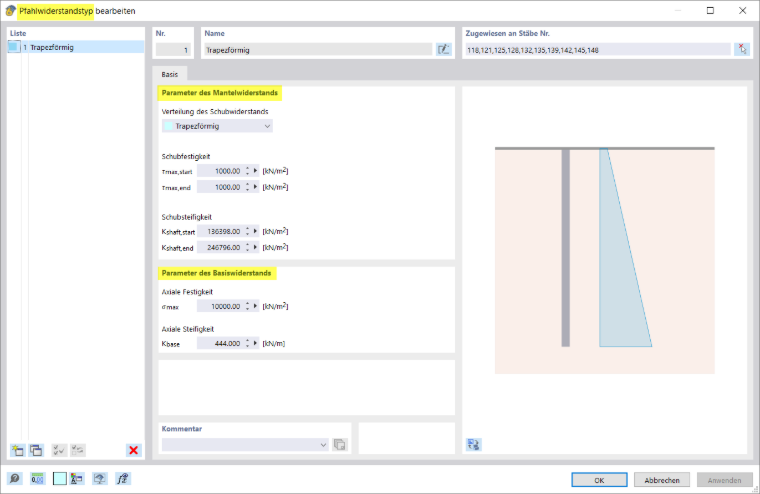Click the units 0.00 icon at bottom
Image resolution: width=760 pixels, height=494 pixels.
tap(37, 479)
